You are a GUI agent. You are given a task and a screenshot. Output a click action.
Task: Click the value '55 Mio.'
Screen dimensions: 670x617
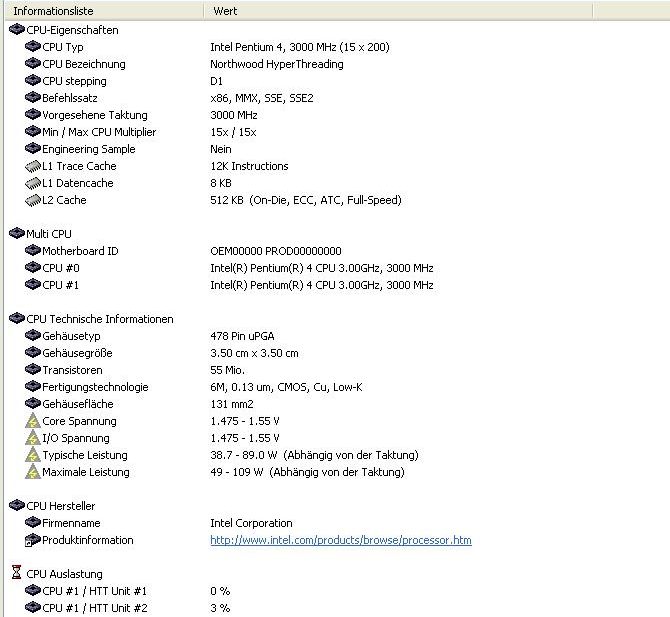pos(227,370)
